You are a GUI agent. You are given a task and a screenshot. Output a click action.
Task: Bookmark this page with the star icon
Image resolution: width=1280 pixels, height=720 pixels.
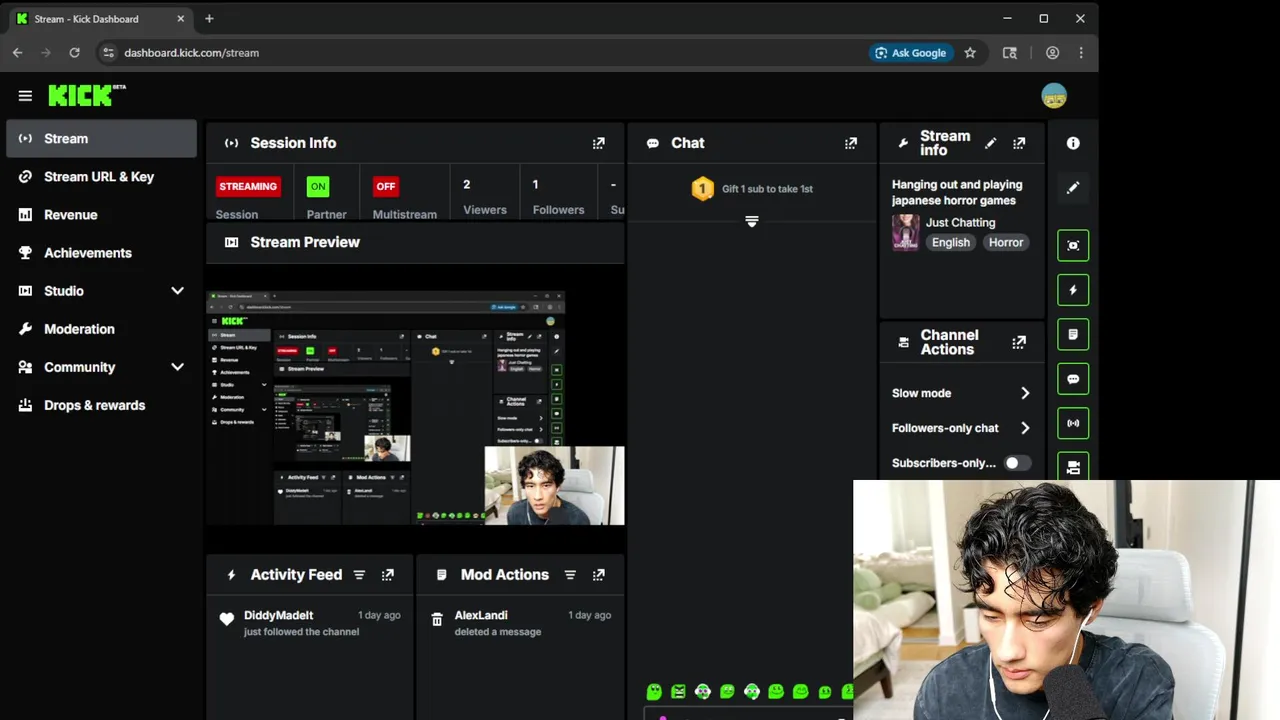tap(970, 53)
